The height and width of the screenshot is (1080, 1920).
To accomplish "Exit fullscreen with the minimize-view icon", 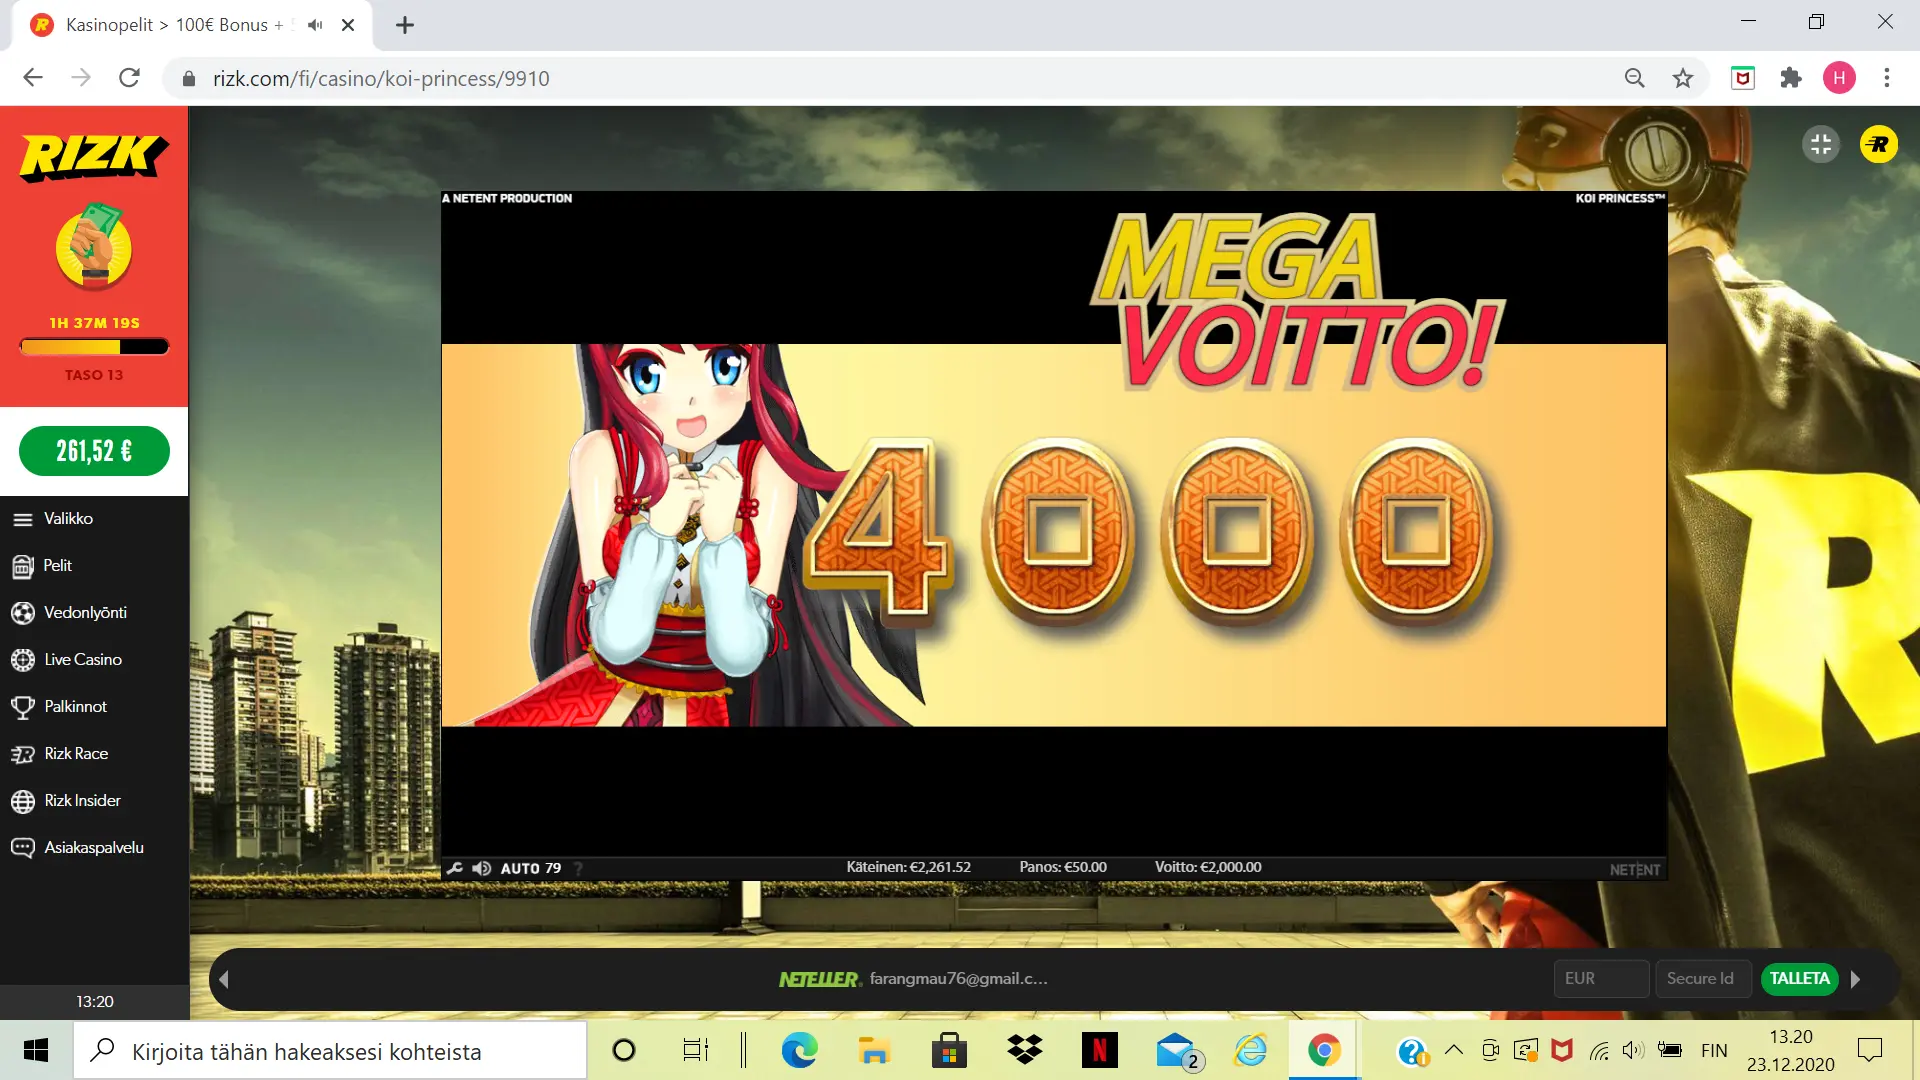I will (1820, 145).
